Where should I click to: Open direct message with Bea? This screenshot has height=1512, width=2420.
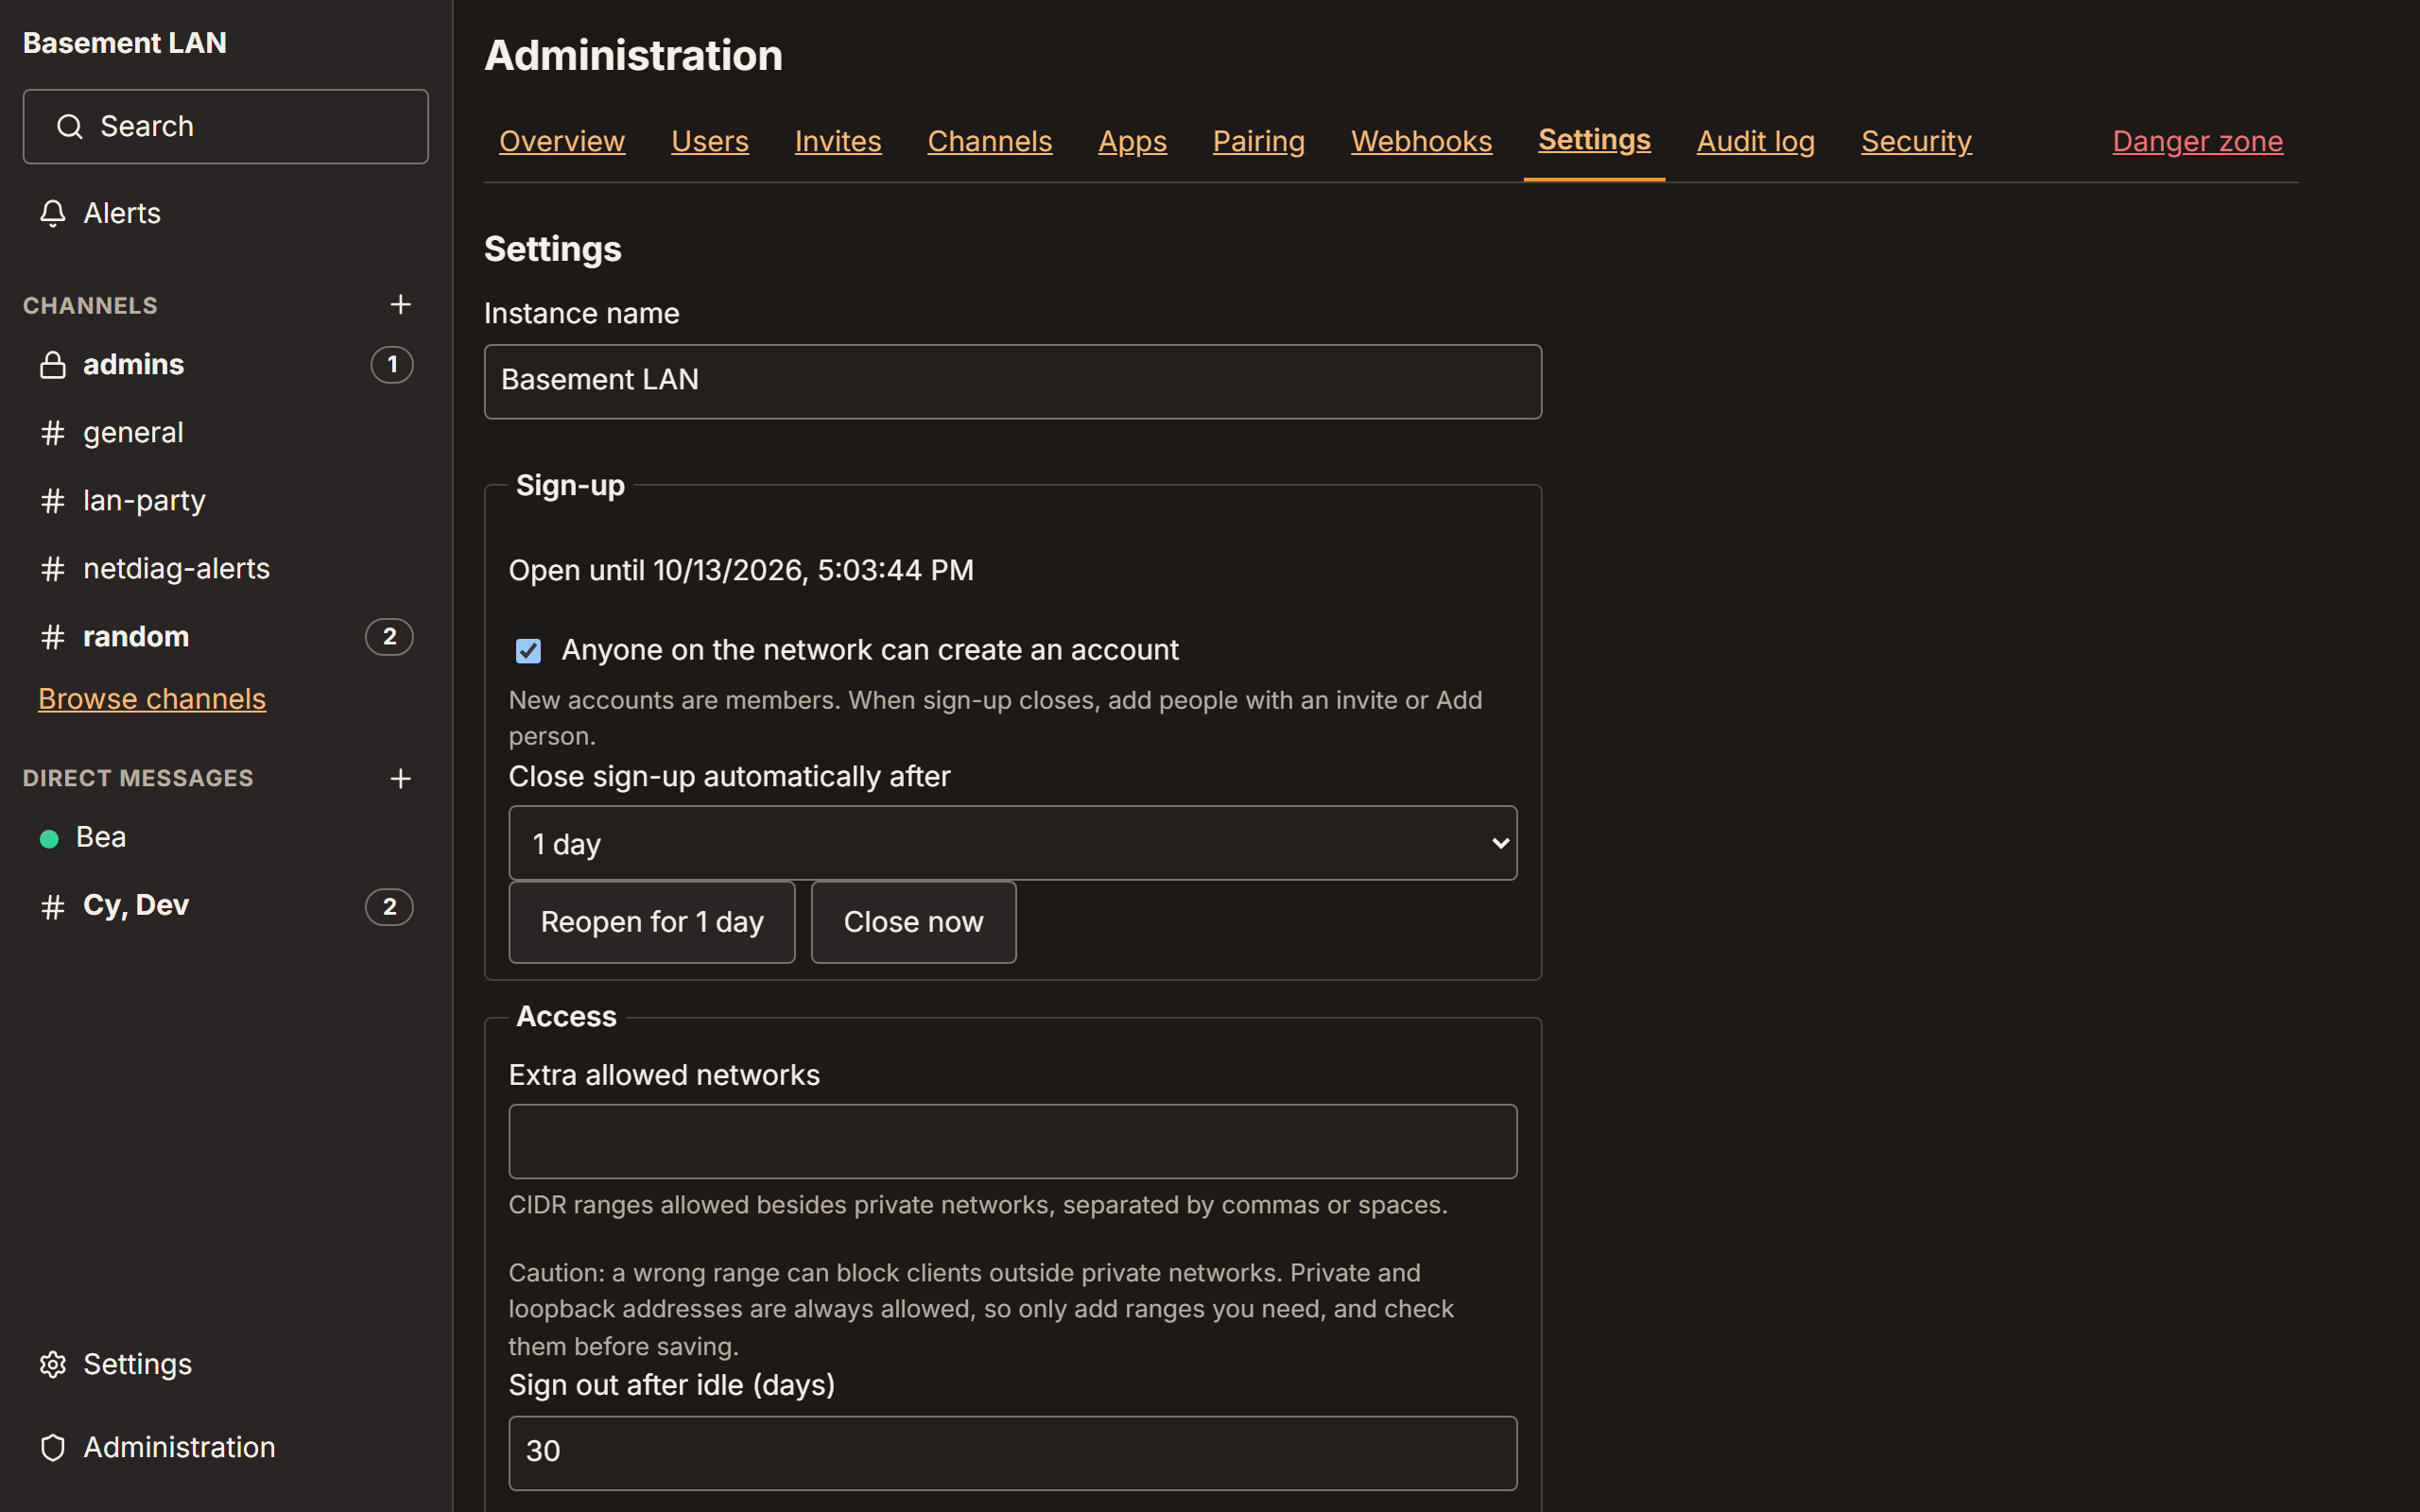point(225,838)
